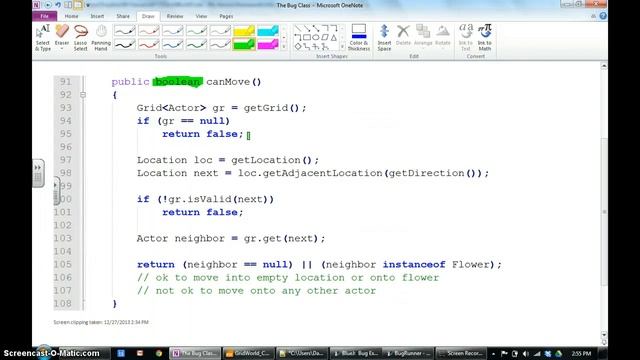Expand the pen gallery more arrow
The width and height of the screenshot is (640, 360).
click(x=284, y=47)
